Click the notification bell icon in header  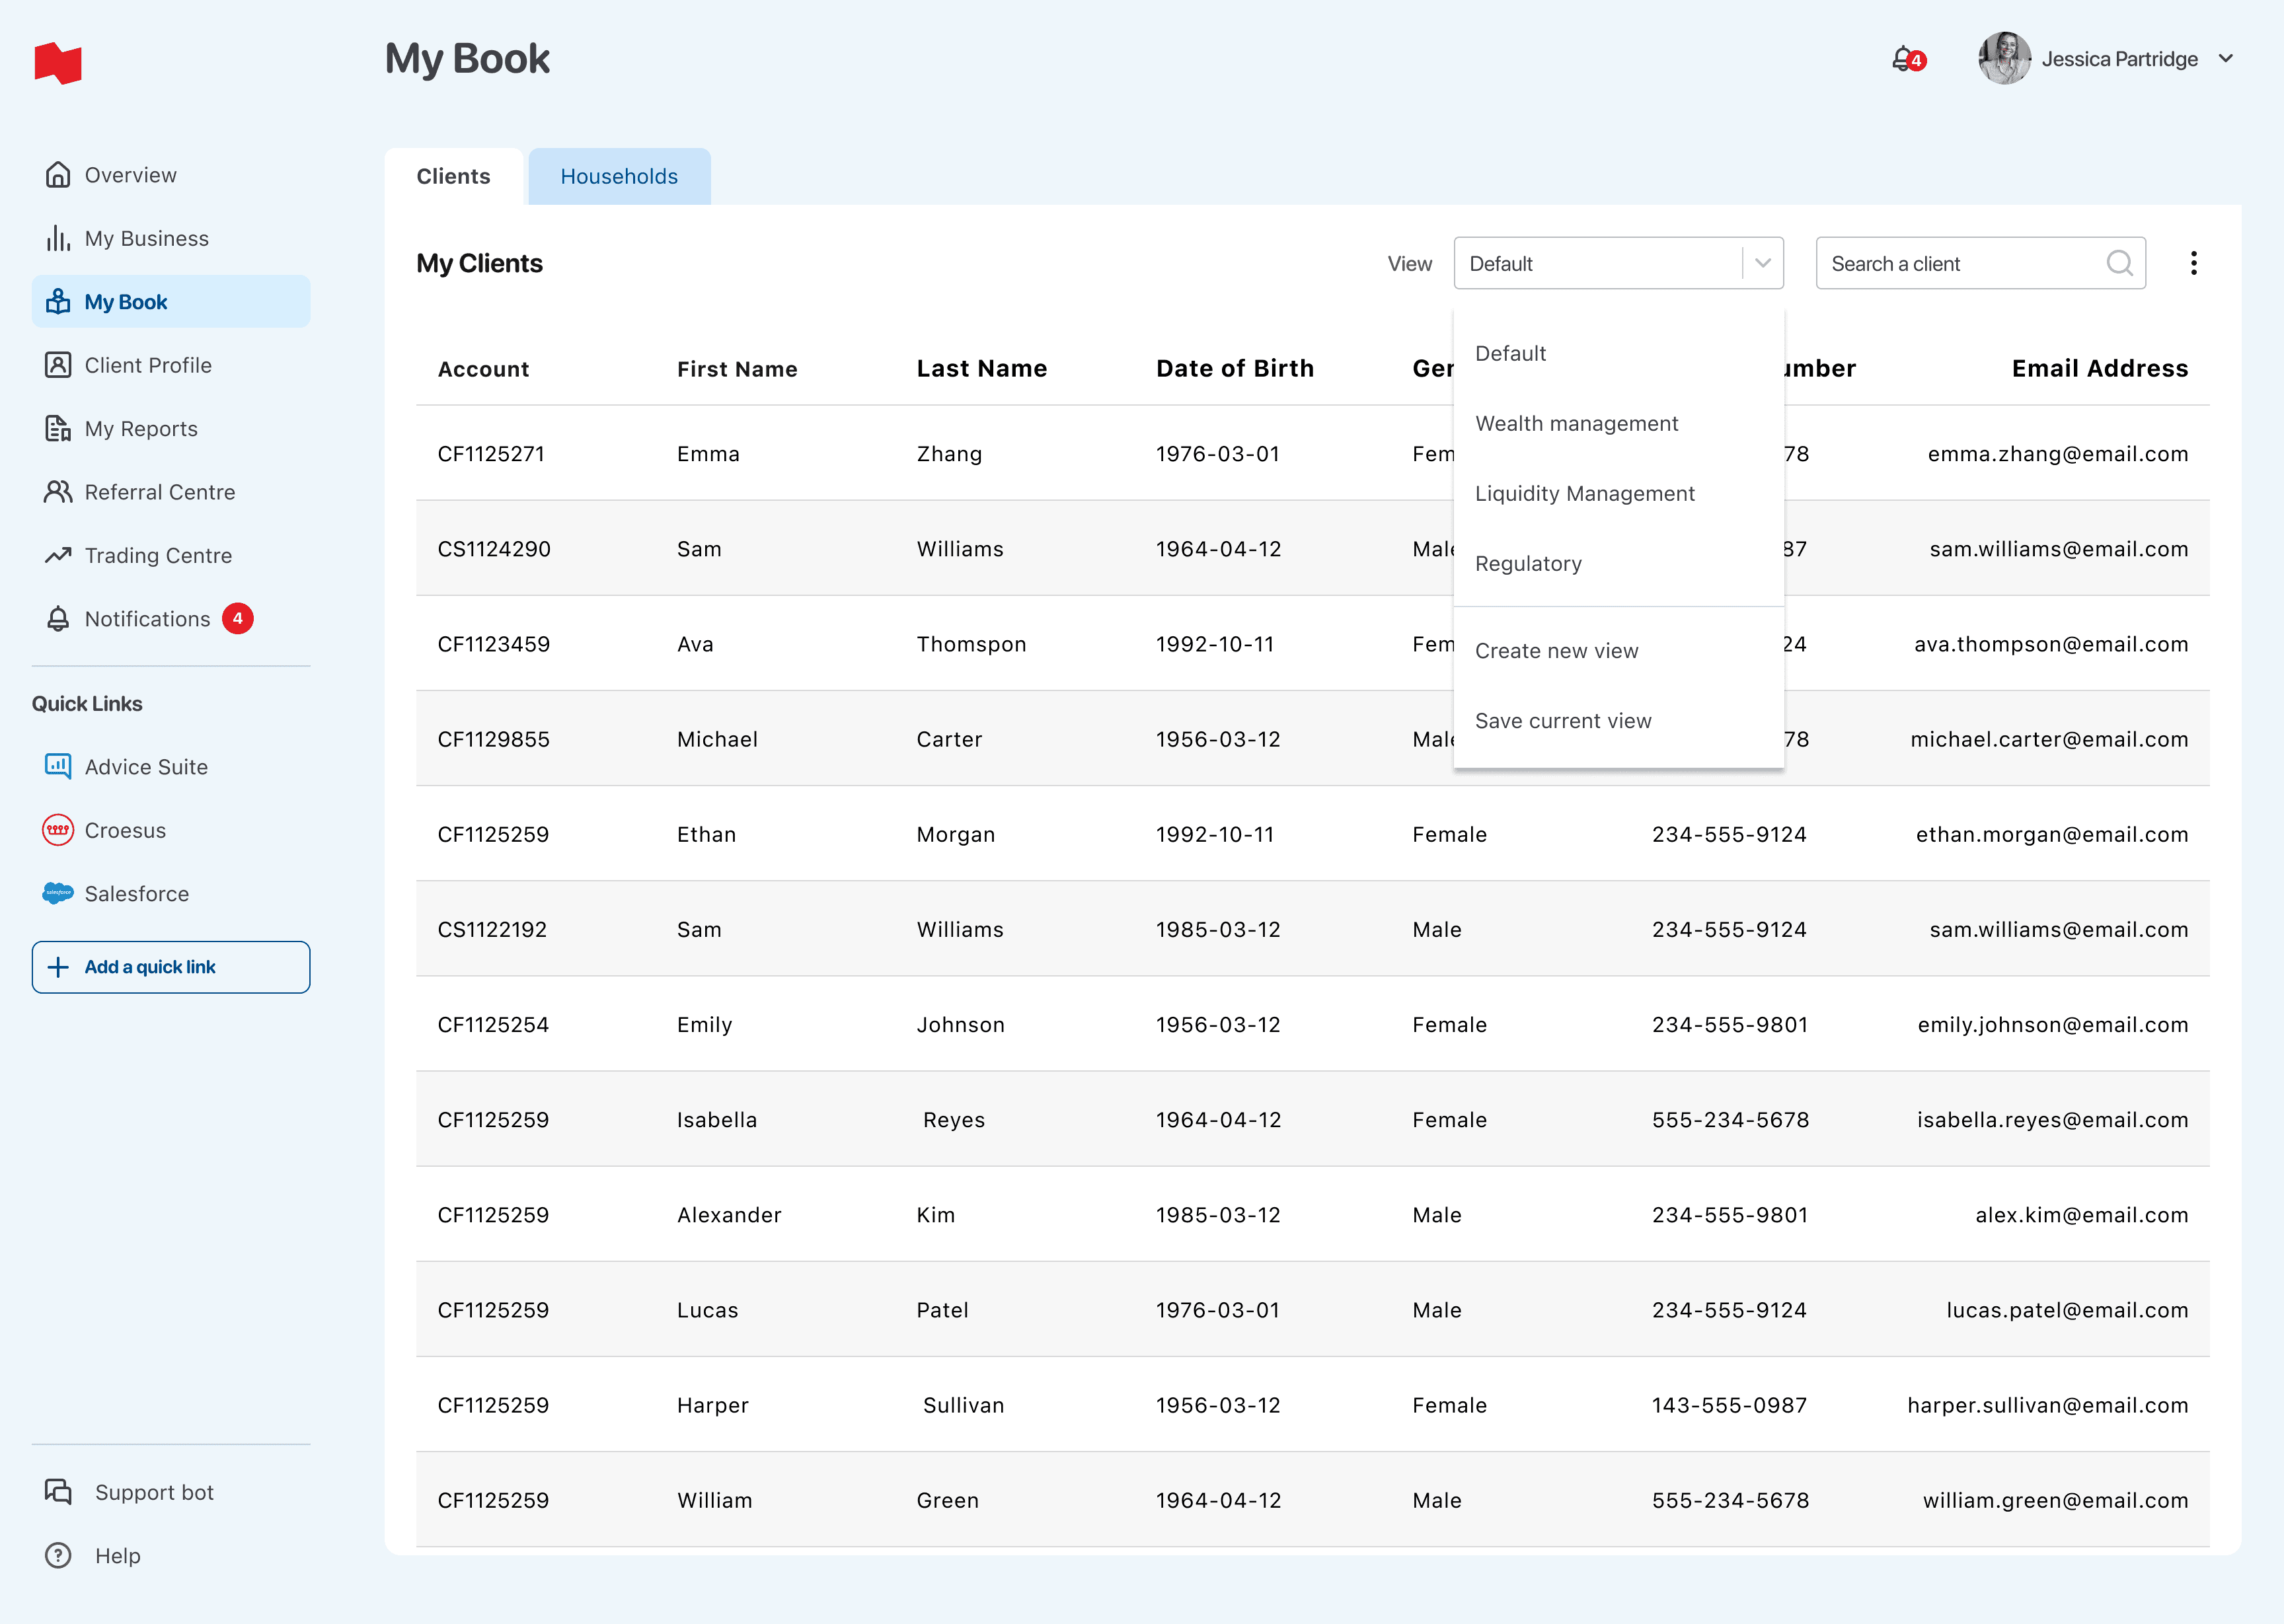(x=1904, y=59)
